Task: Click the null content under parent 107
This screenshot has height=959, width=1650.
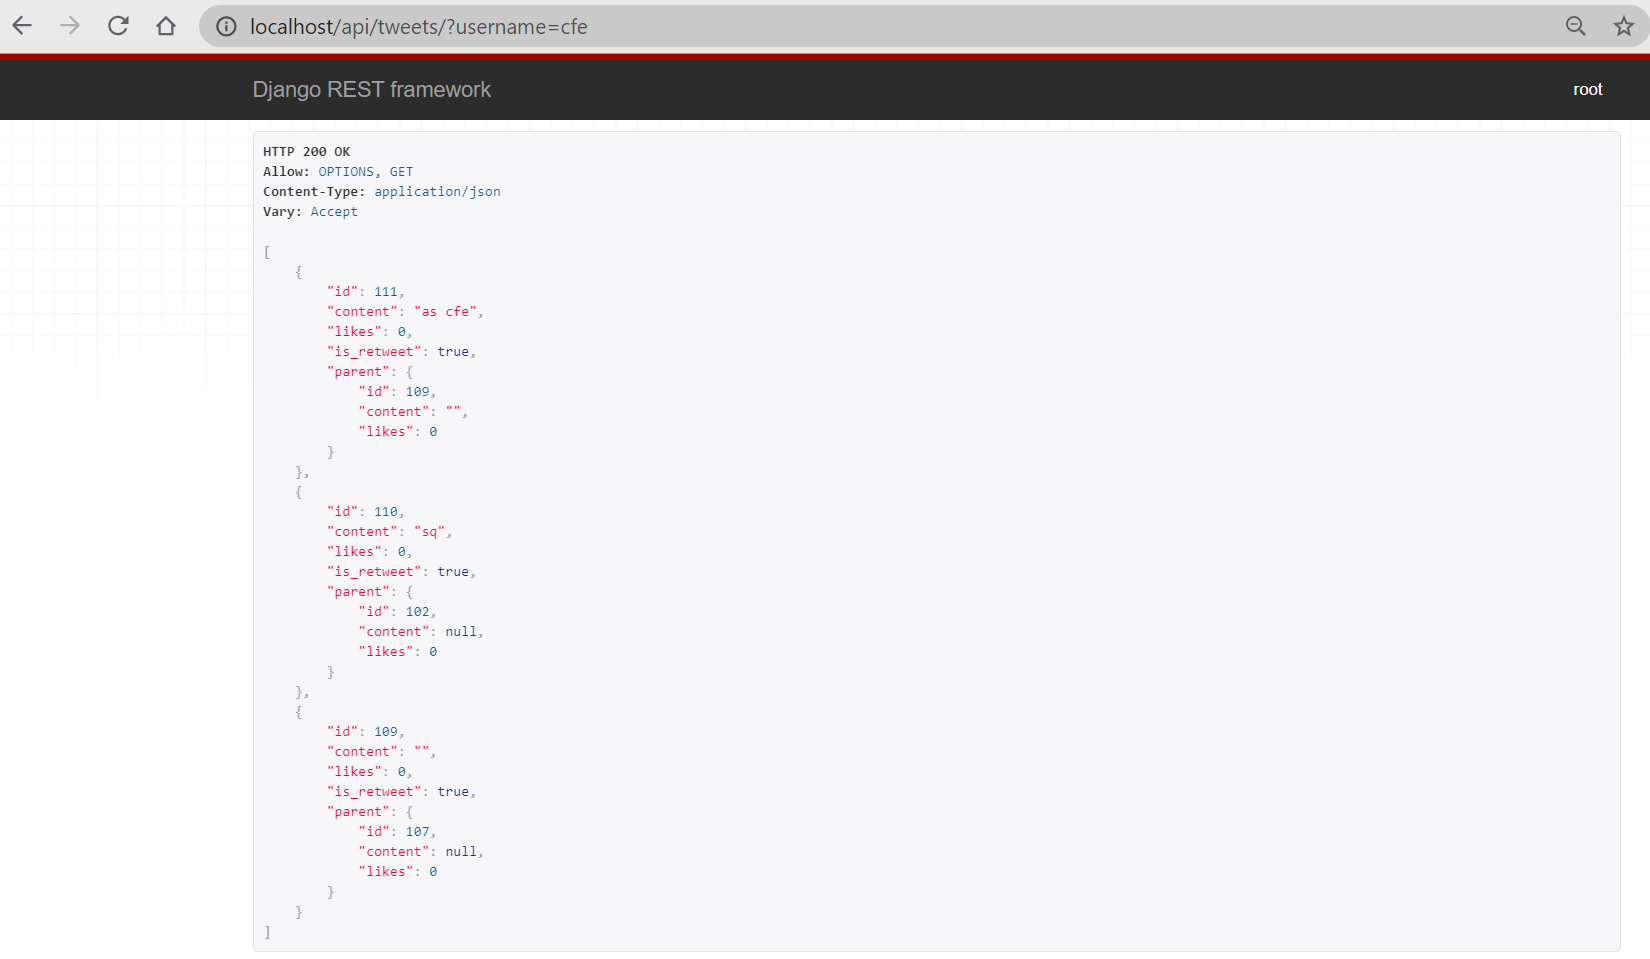Action: [x=461, y=852]
